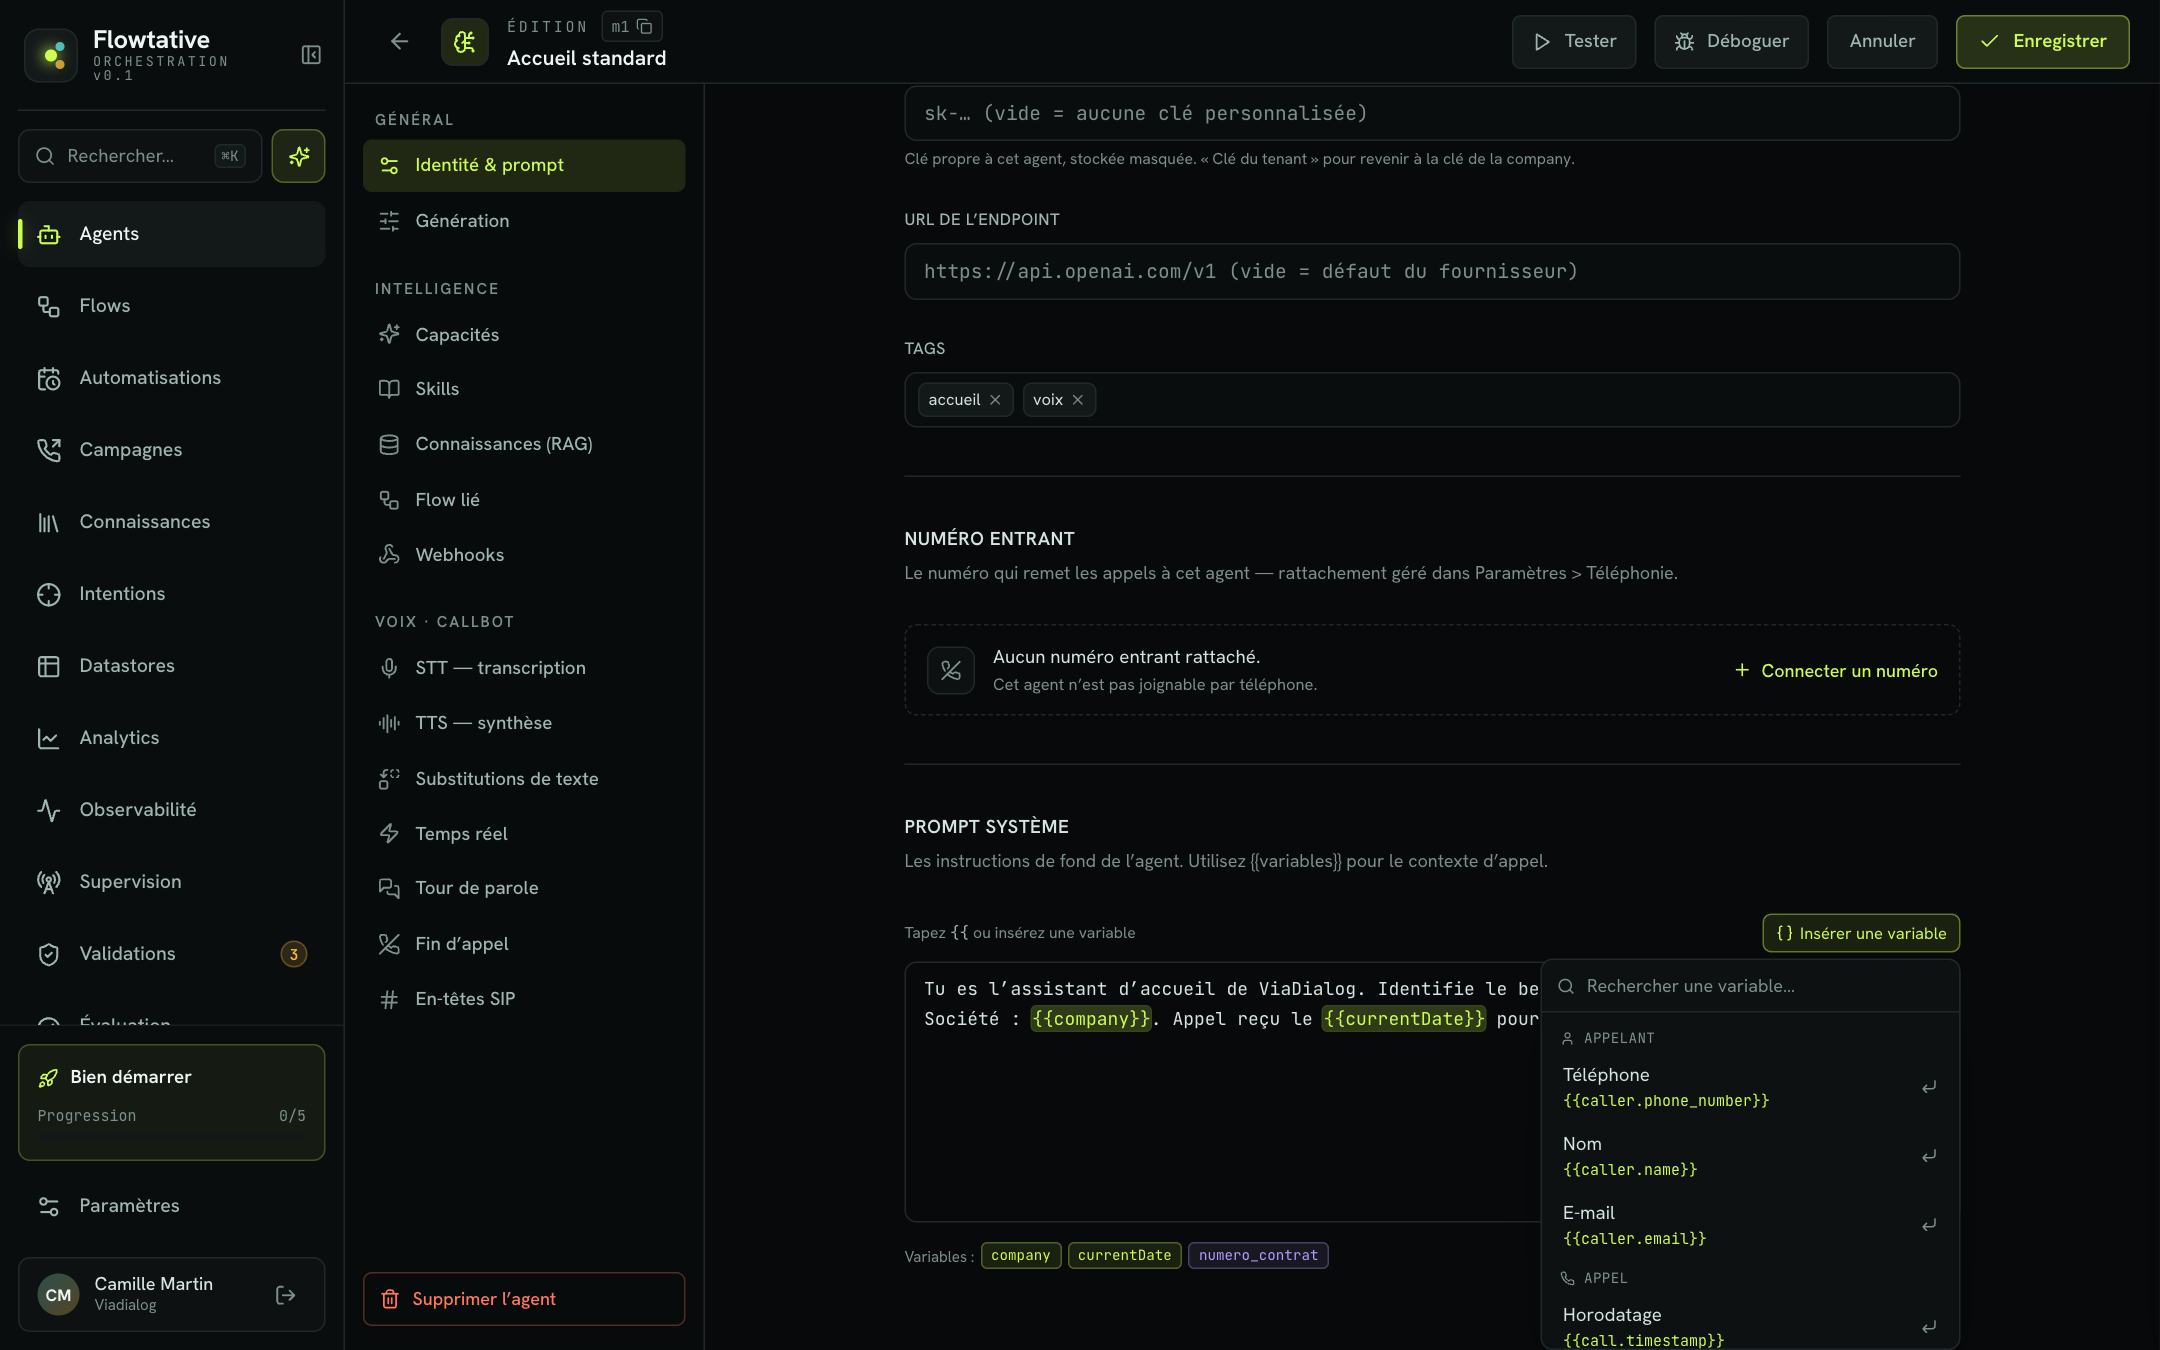Click inside the Tags input area
The width and height of the screenshot is (2160, 1350).
(x=1432, y=400)
